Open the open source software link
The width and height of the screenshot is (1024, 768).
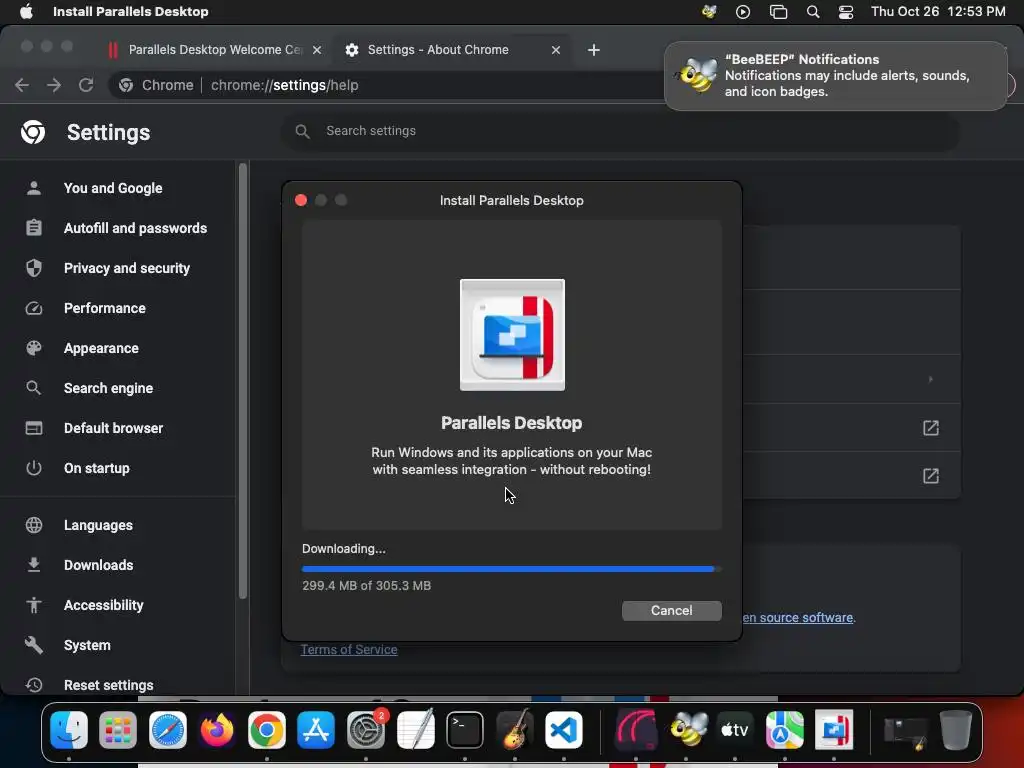point(798,618)
